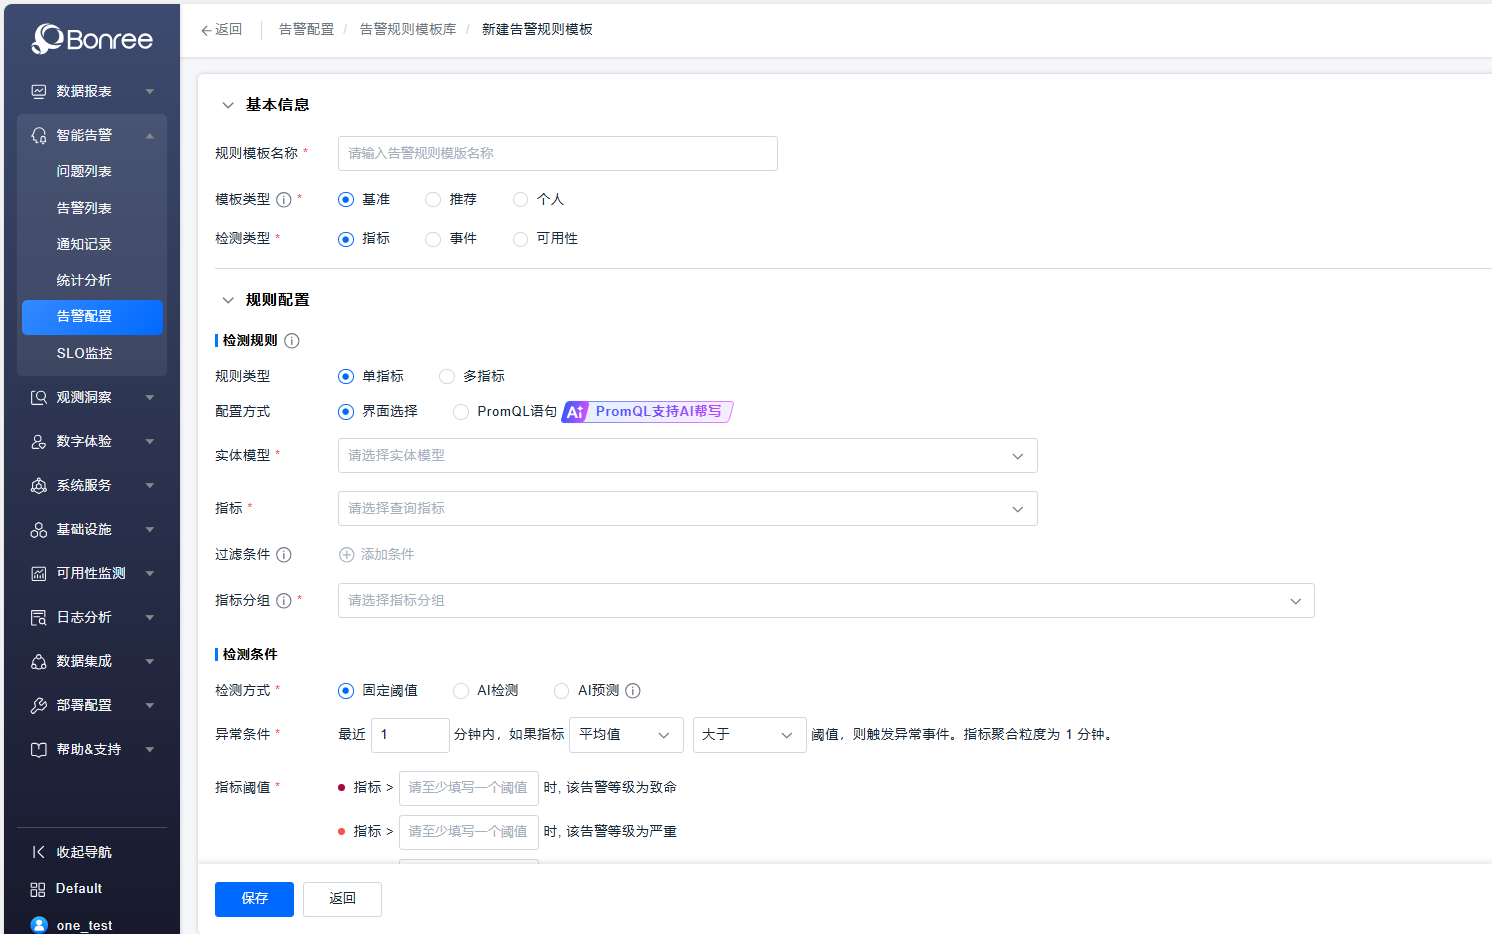The height and width of the screenshot is (934, 1492).
Task: Click the plus icon for 添加条件
Action: [347, 555]
